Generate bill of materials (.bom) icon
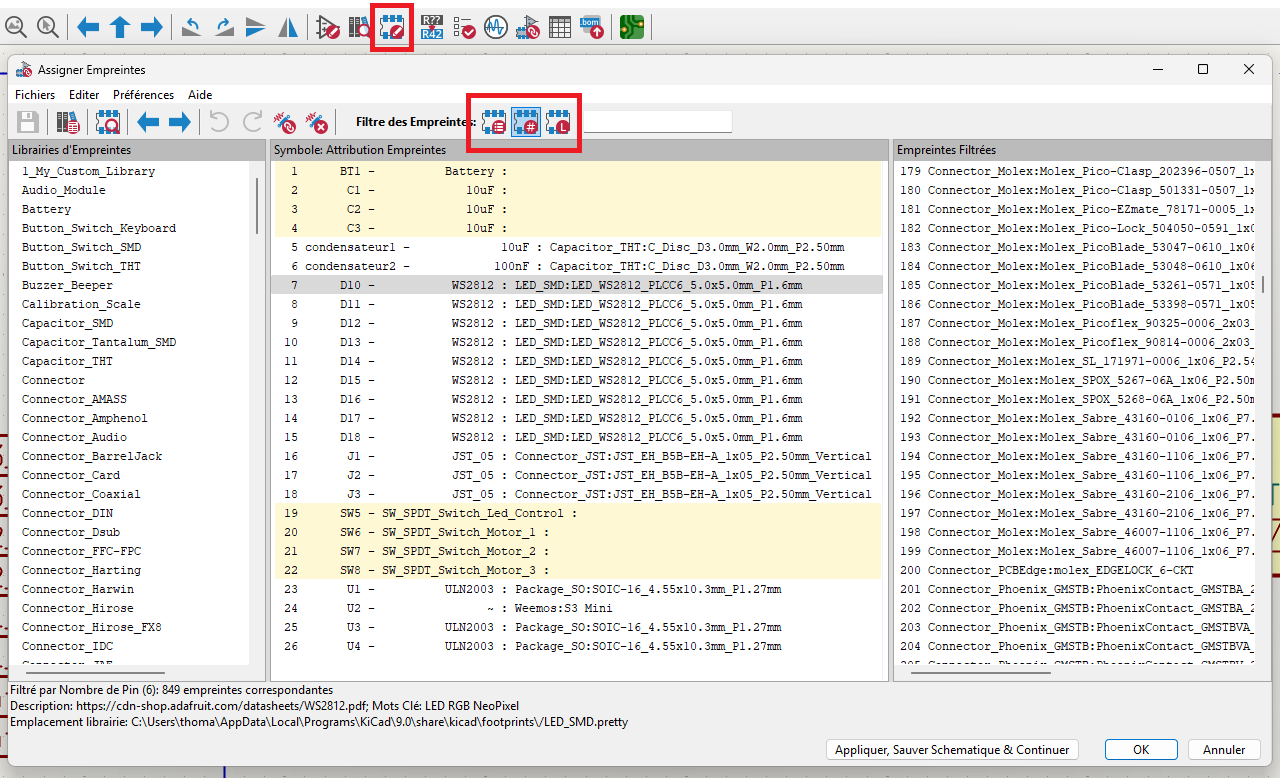This screenshot has height=778, width=1280. (591, 28)
